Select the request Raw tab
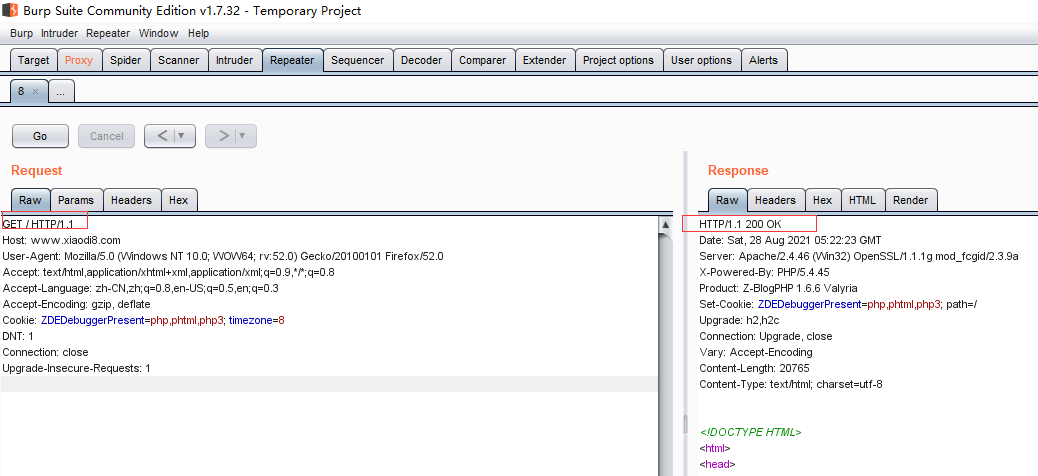 pos(30,200)
